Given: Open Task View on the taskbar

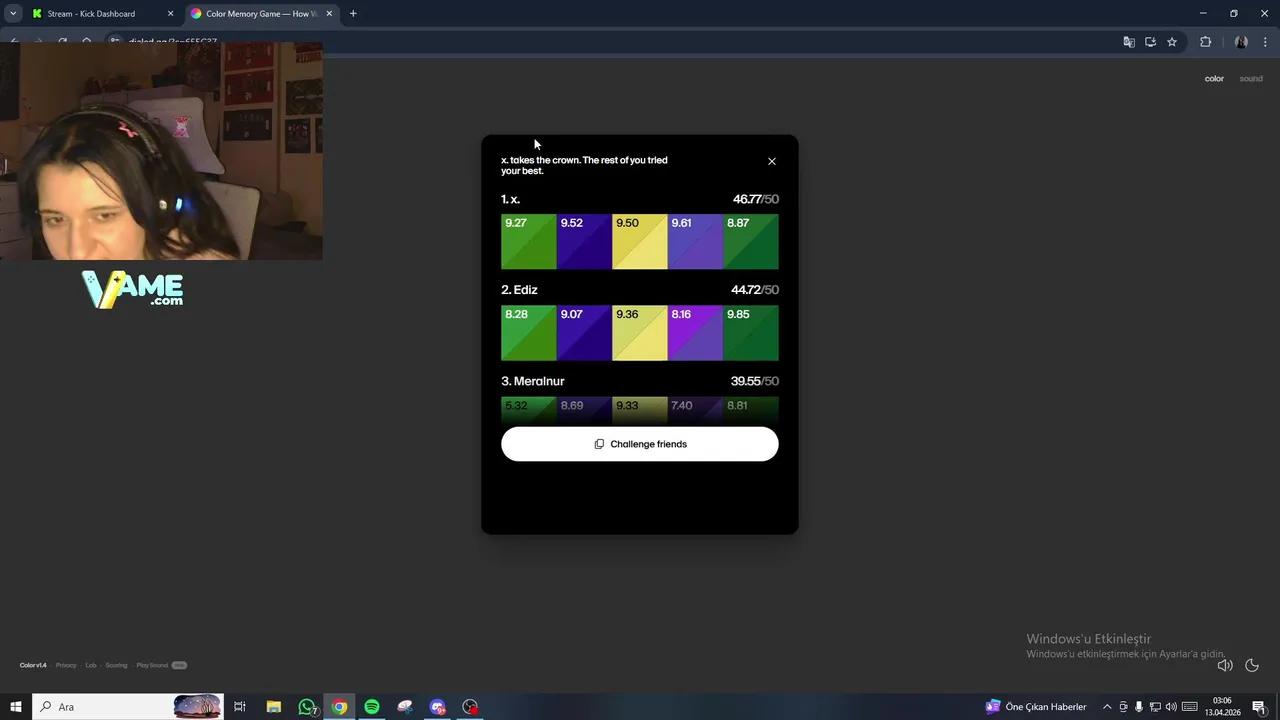Looking at the screenshot, I should coord(240,707).
